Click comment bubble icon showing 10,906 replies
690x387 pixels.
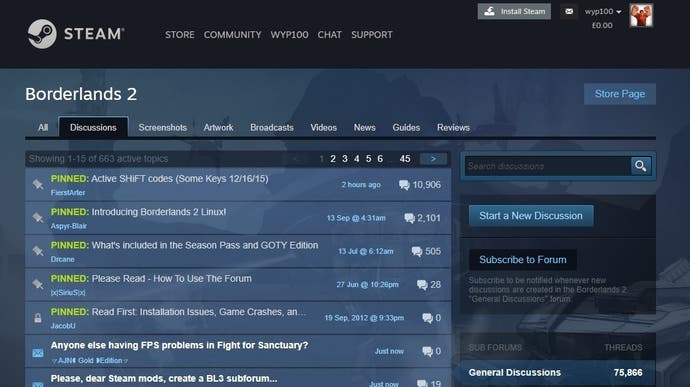pyautogui.click(x=404, y=185)
